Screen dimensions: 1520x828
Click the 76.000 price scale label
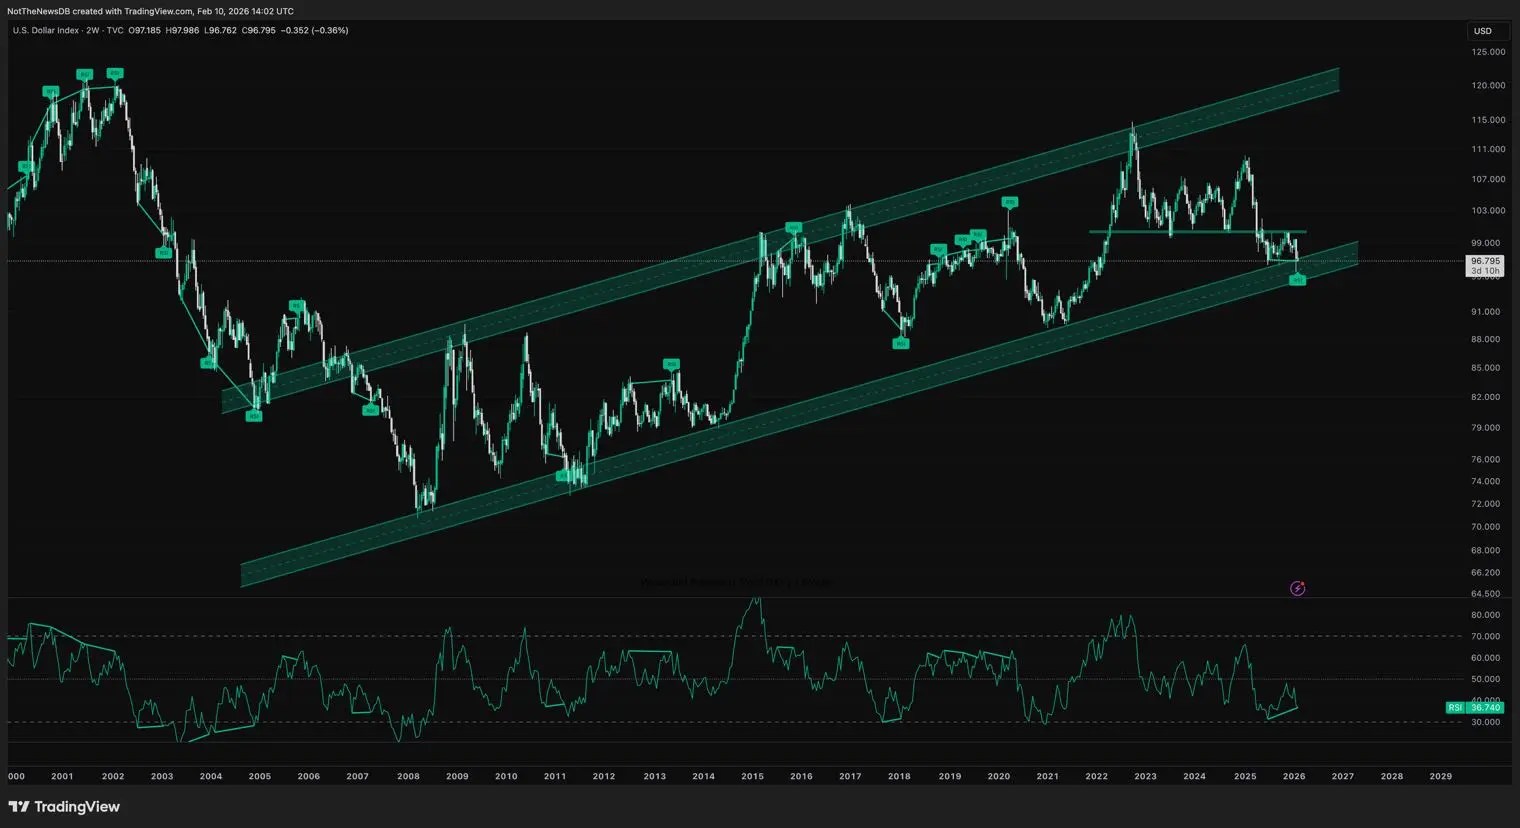pyautogui.click(x=1486, y=460)
